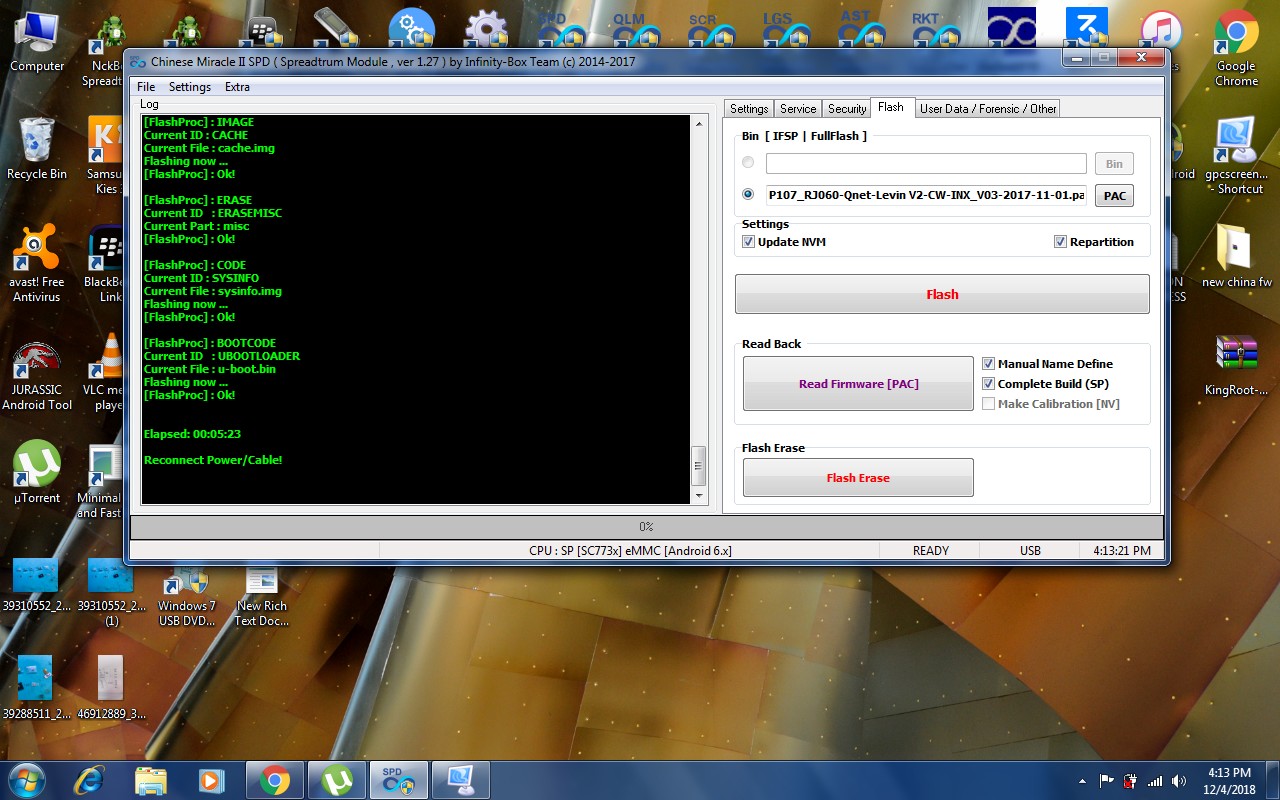Toggle the Update NVM checkbox
The image size is (1280, 800).
(x=748, y=242)
